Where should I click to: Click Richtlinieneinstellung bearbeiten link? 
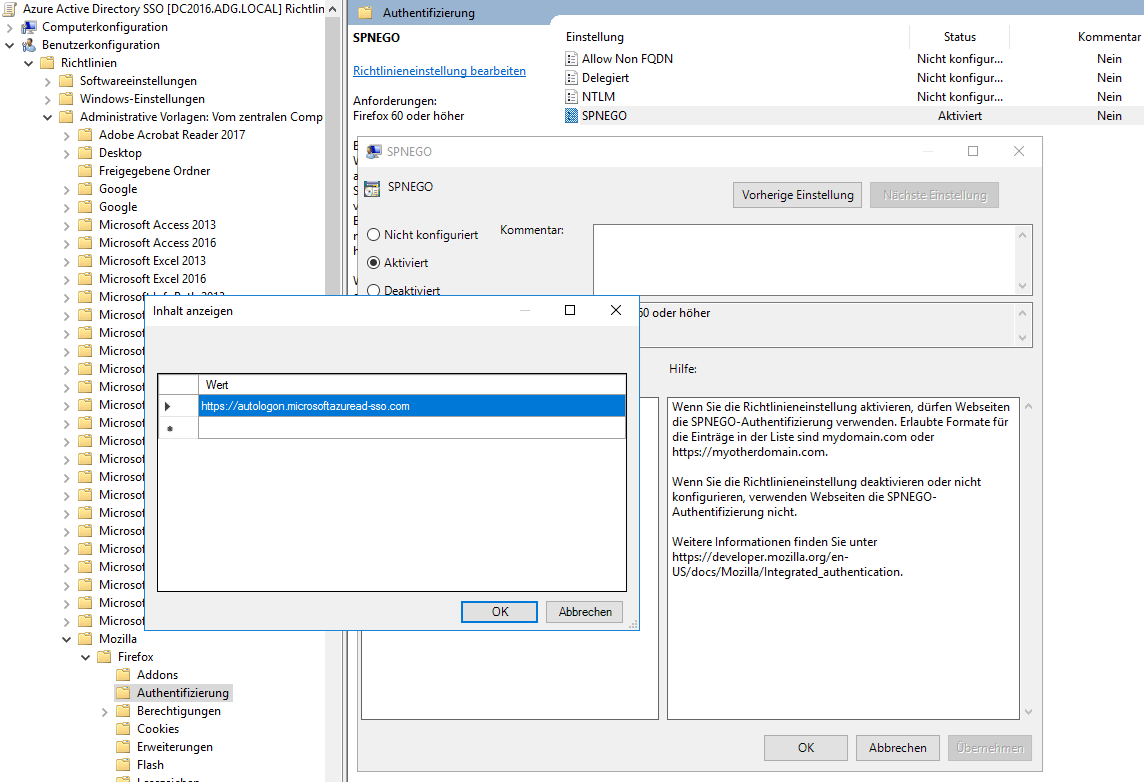pyautogui.click(x=439, y=71)
